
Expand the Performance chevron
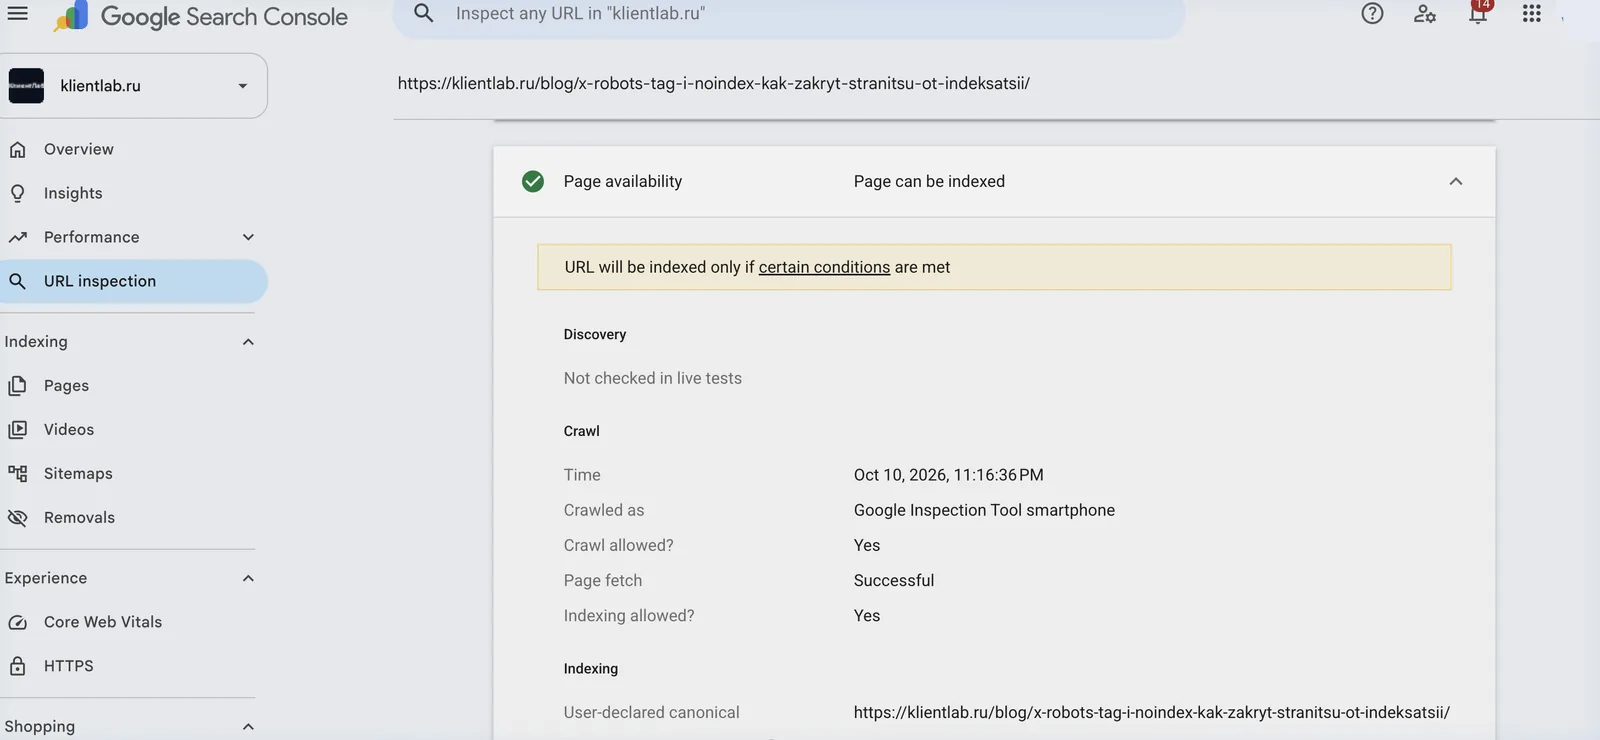tap(248, 237)
